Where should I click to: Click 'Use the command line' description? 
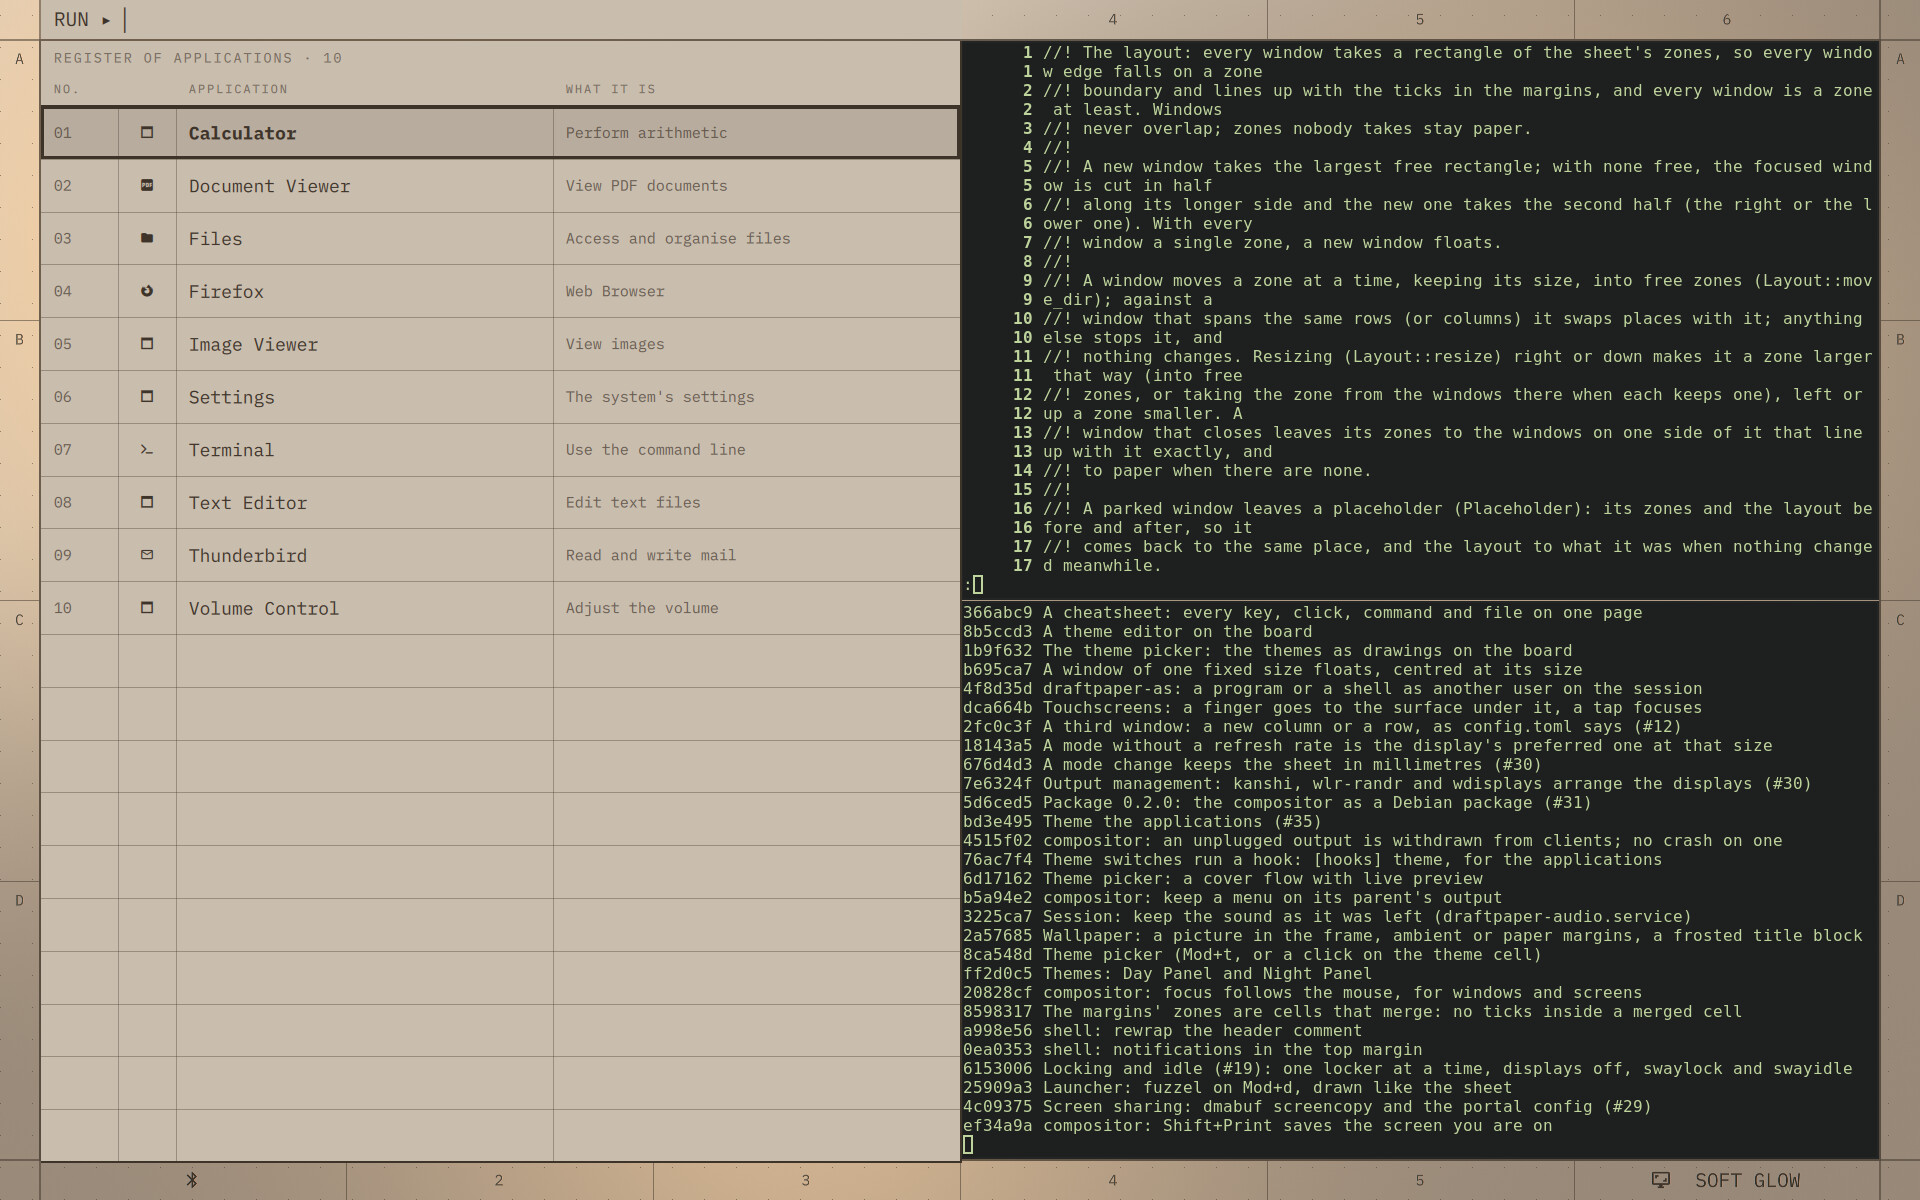[x=655, y=450]
